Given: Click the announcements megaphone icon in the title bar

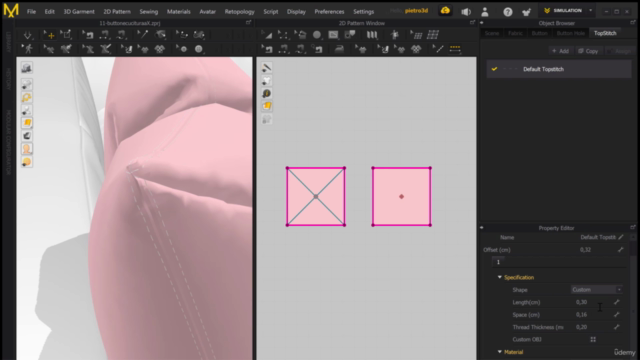Looking at the screenshot, I should (466, 11).
